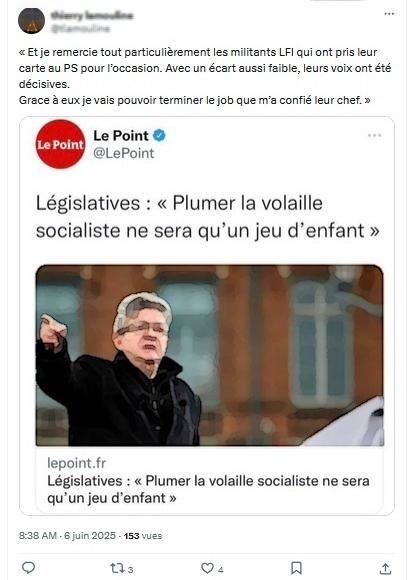
Task: Open the link card headline below image
Action: click(x=208, y=489)
